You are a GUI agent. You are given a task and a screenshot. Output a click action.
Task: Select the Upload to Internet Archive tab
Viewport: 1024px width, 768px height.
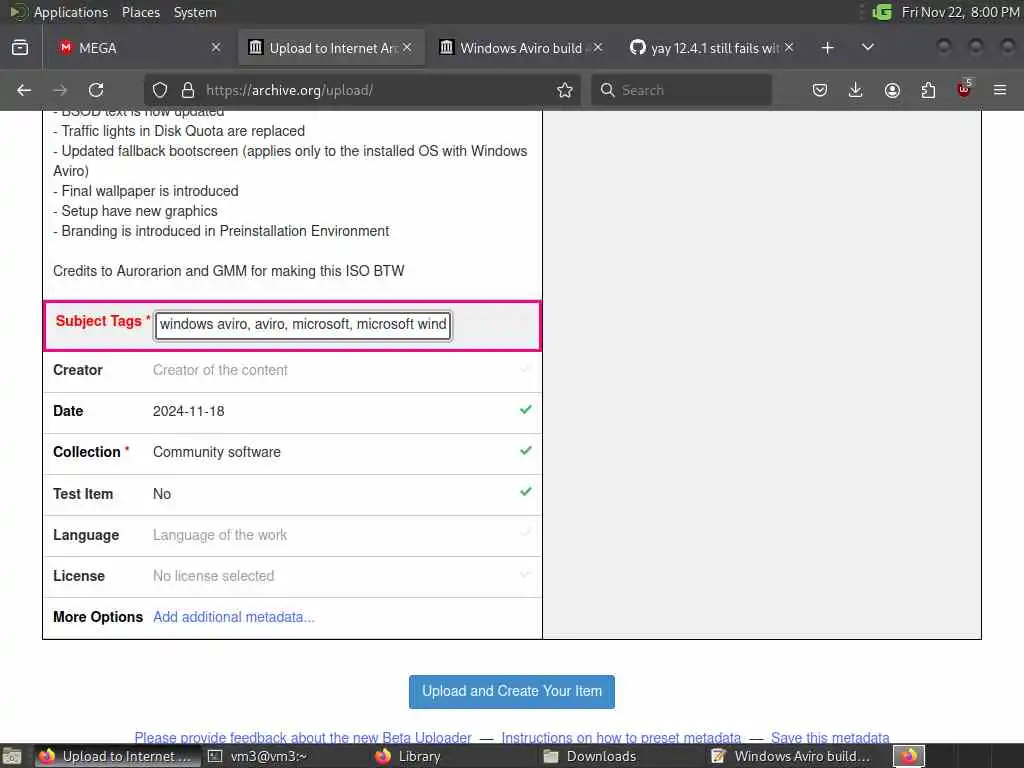[330, 48]
